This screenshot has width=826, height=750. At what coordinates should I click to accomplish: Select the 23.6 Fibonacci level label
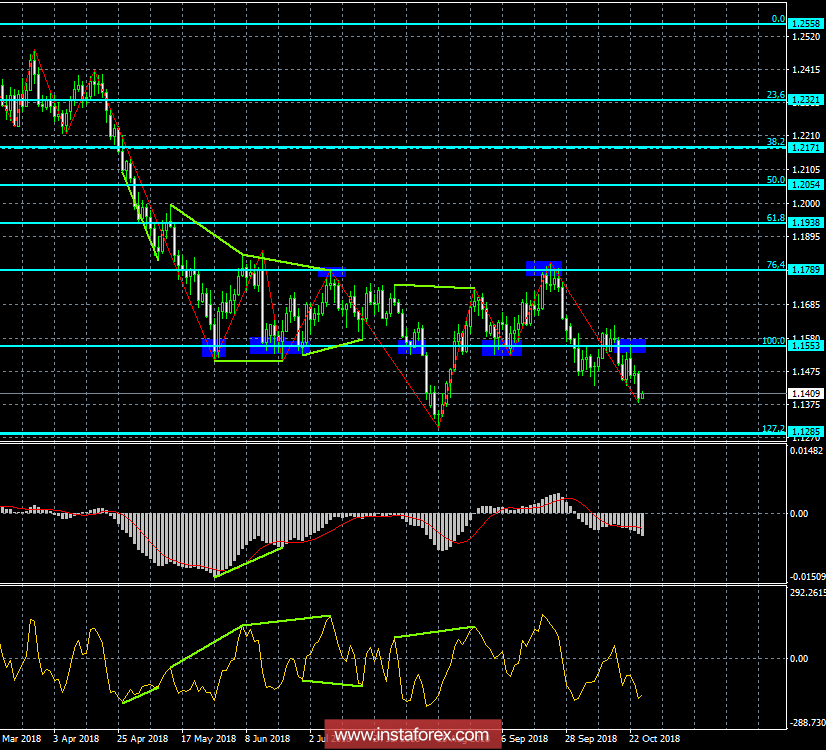coord(774,95)
